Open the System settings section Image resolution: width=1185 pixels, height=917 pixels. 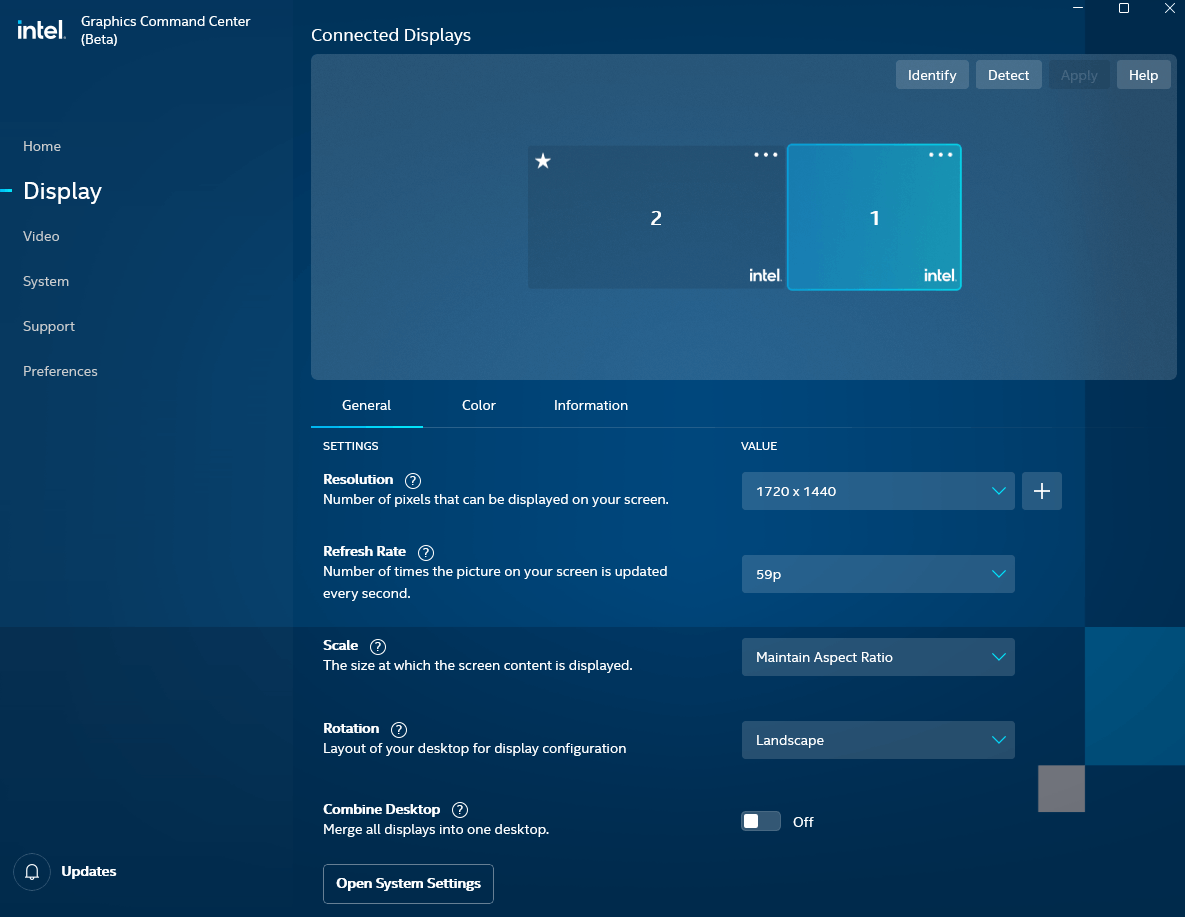click(x=45, y=281)
